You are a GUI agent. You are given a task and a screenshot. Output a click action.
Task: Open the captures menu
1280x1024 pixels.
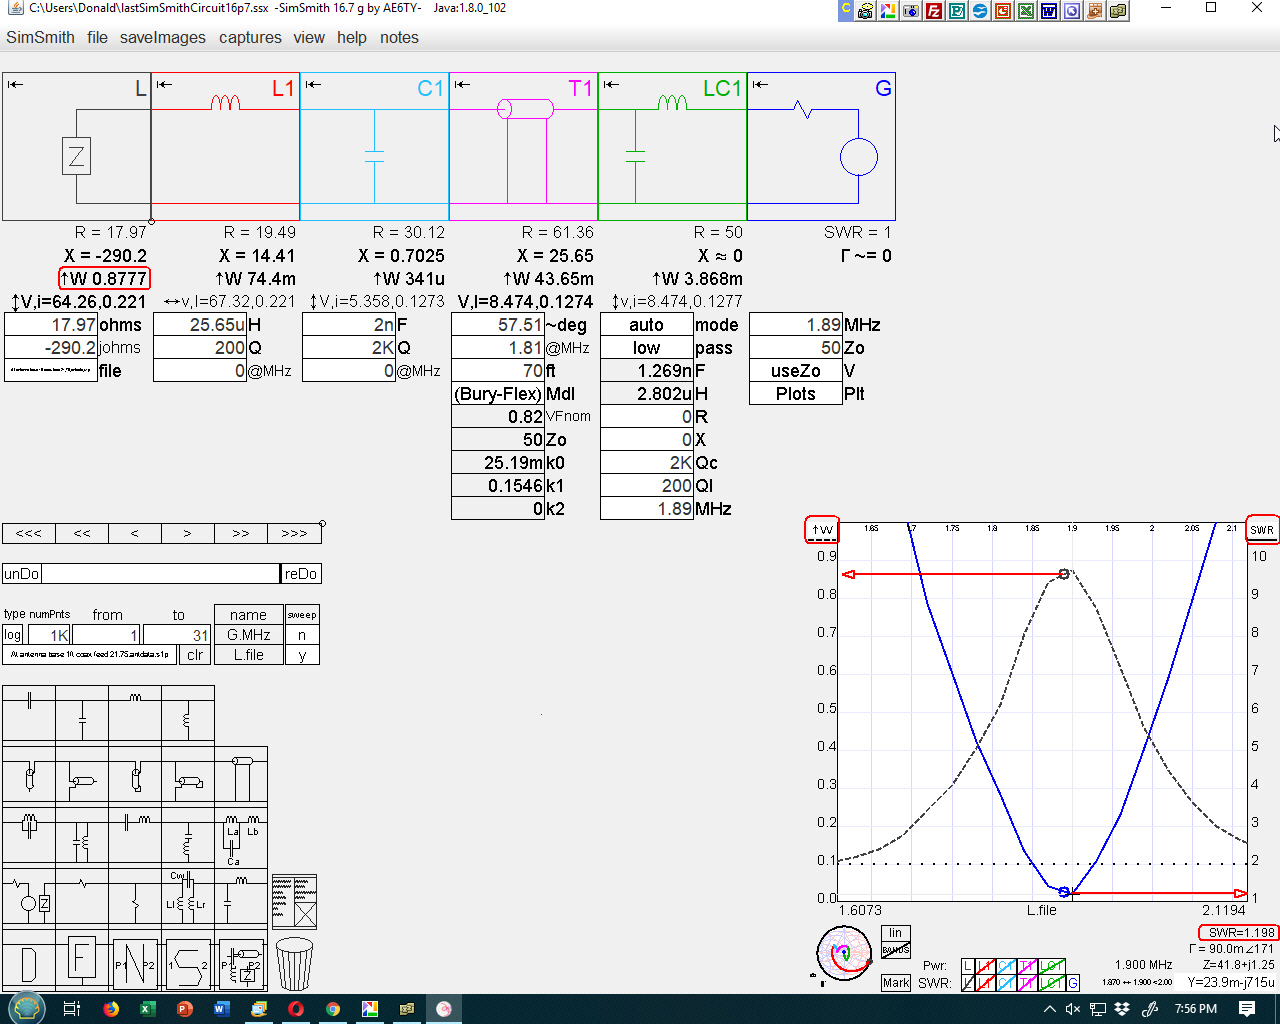pyautogui.click(x=250, y=37)
